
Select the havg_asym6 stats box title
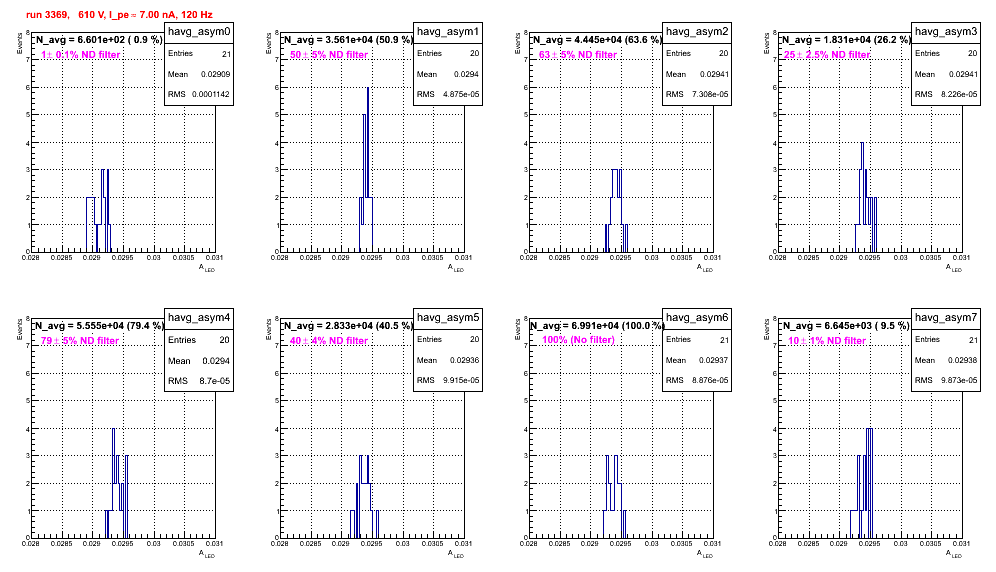(697, 318)
